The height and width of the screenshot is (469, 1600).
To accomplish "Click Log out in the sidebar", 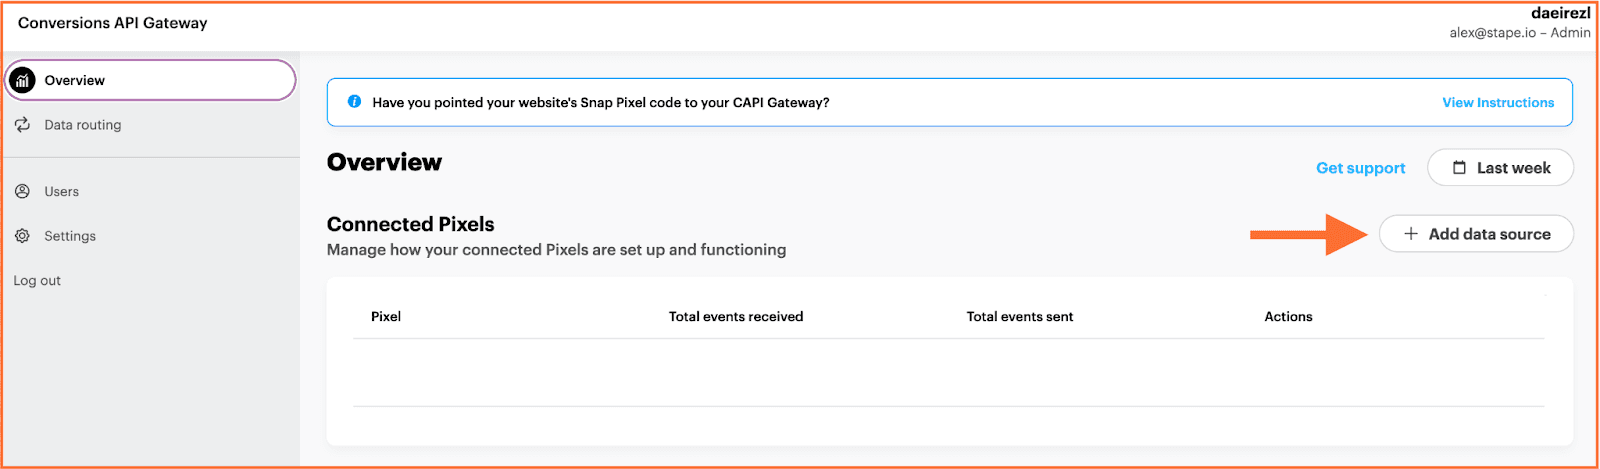I will pos(37,281).
